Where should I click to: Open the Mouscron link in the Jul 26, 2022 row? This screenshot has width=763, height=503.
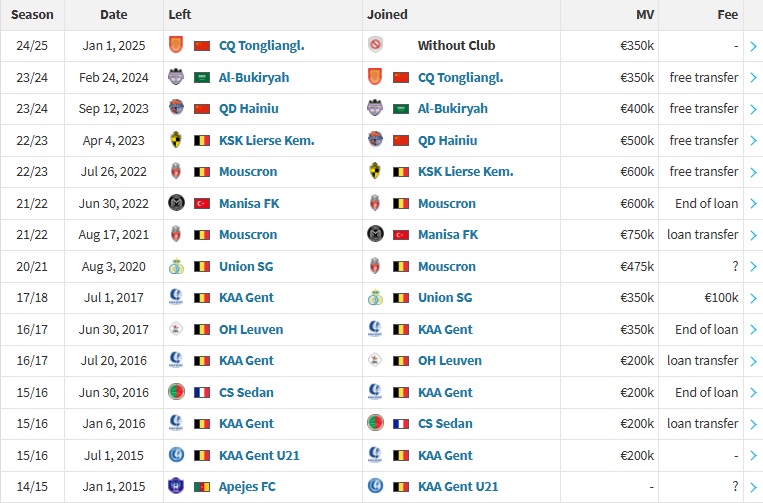[248, 172]
